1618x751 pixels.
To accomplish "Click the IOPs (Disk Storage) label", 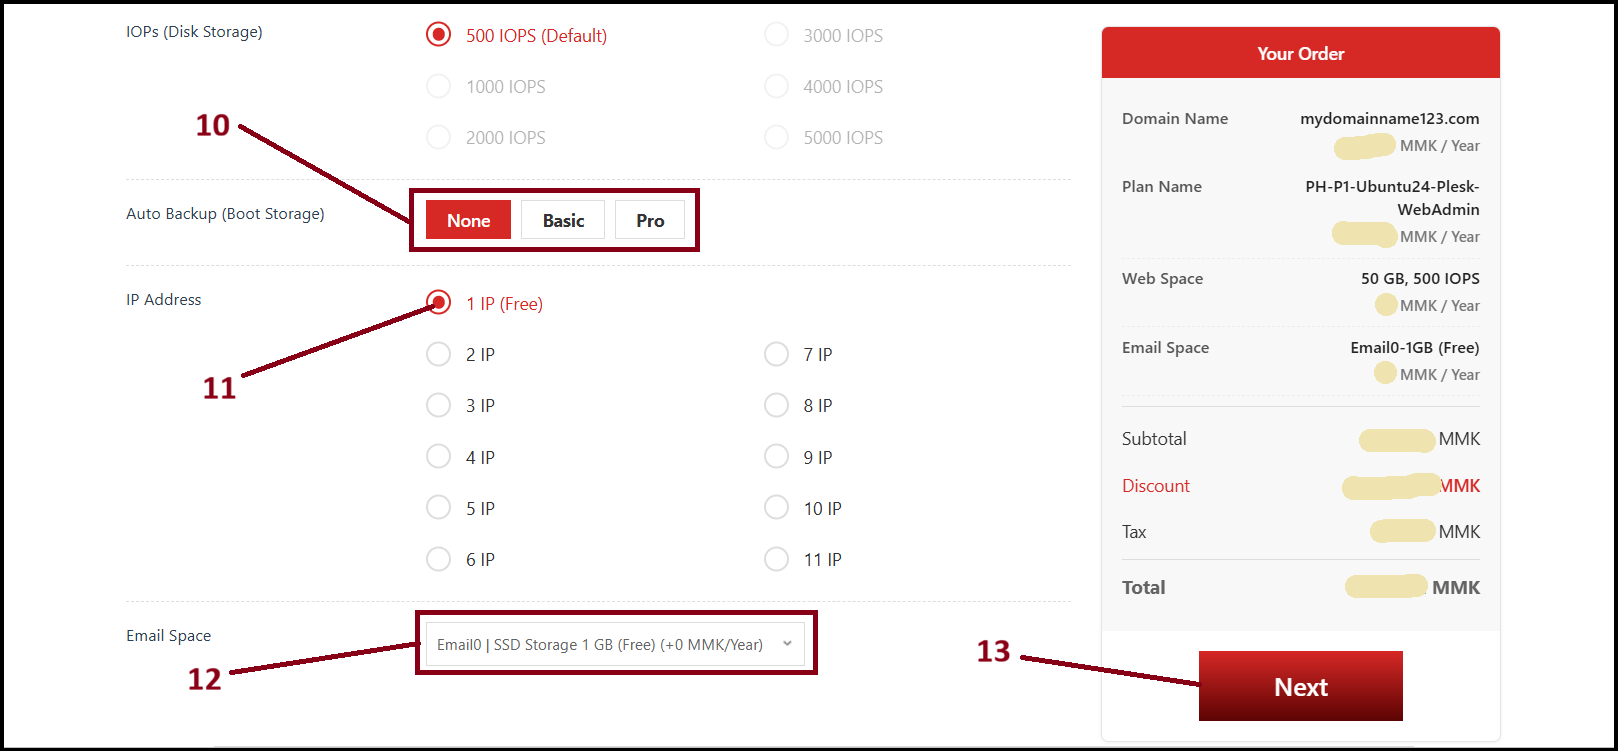I will pyautogui.click(x=194, y=31).
